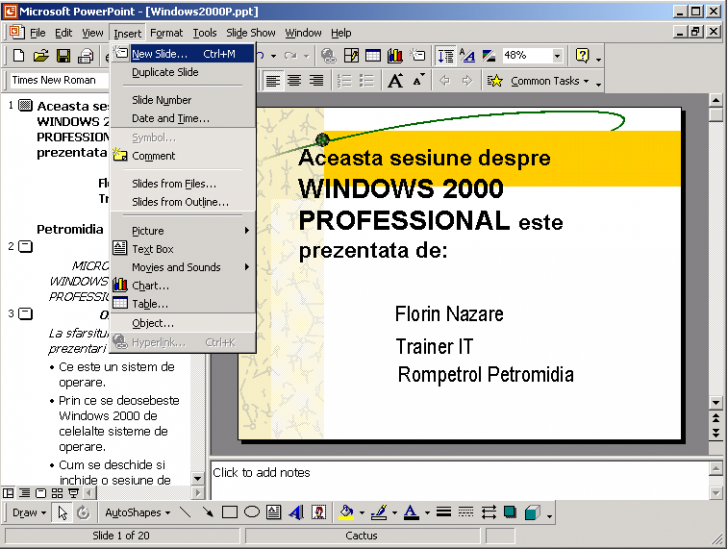Select the Select Objects arrow tool

click(x=62, y=513)
